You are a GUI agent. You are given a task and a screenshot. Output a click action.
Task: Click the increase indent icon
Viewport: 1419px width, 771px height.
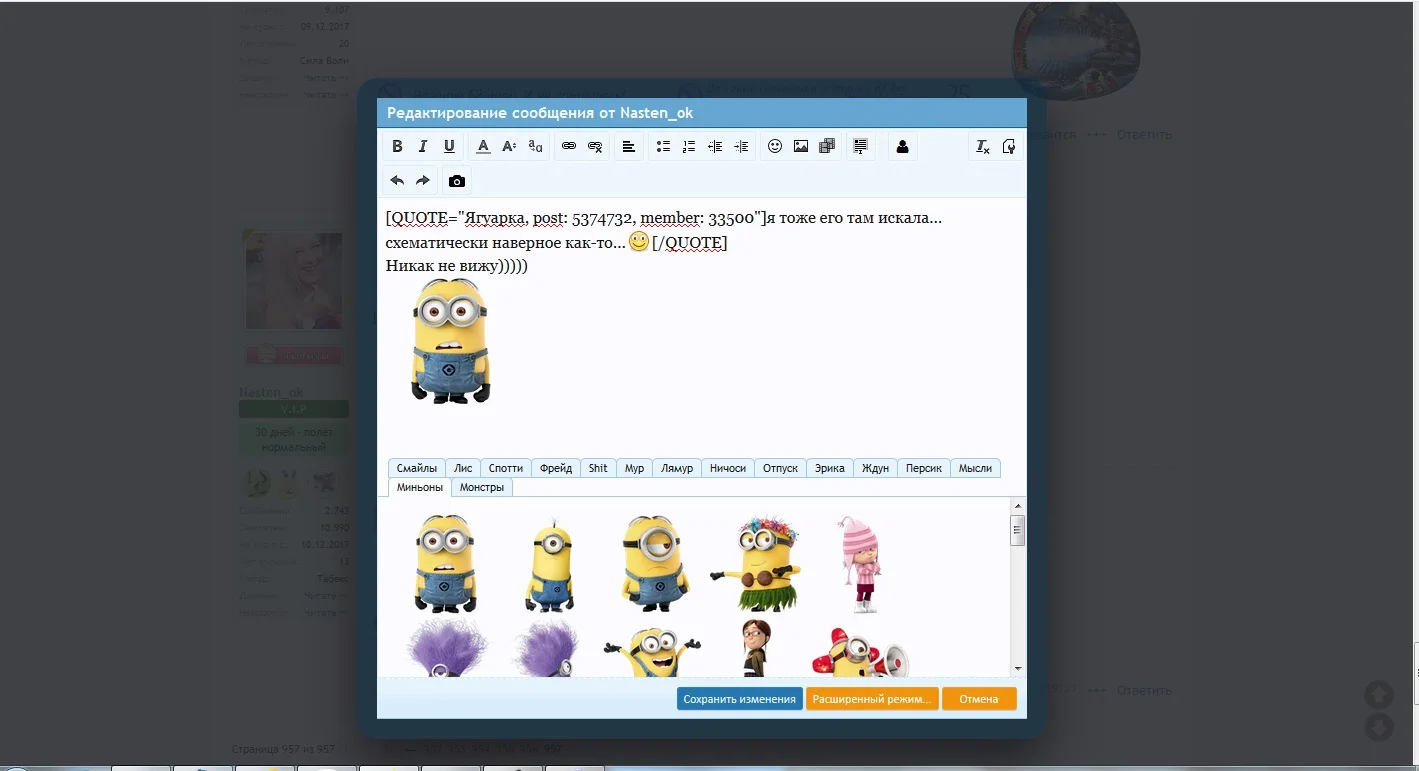pos(741,147)
